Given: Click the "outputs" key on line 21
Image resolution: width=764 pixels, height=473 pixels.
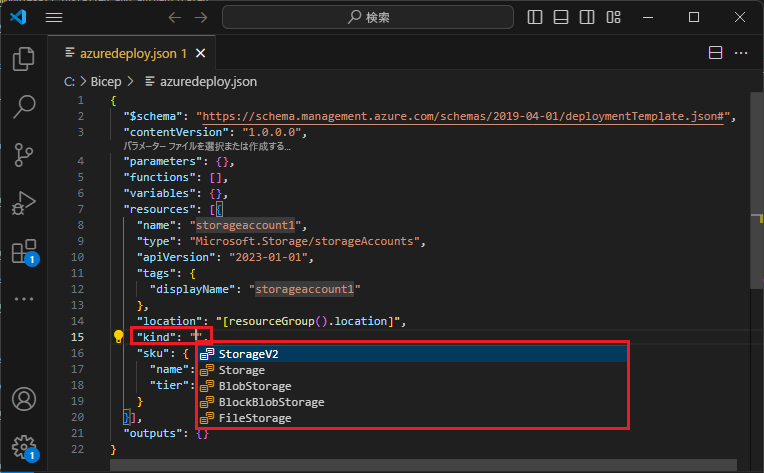Looking at the screenshot, I should coord(153,434).
